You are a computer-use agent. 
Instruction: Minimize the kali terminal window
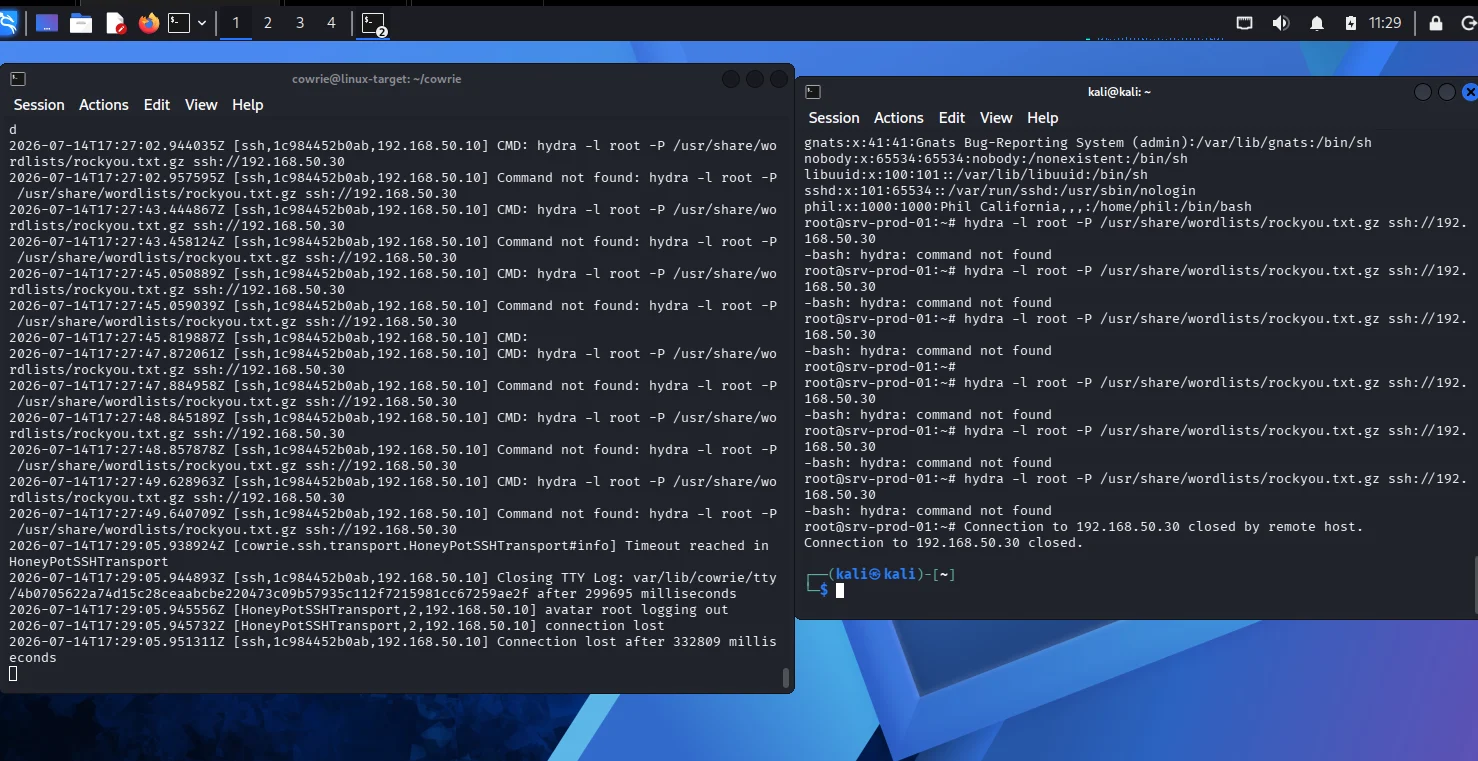click(x=1423, y=92)
